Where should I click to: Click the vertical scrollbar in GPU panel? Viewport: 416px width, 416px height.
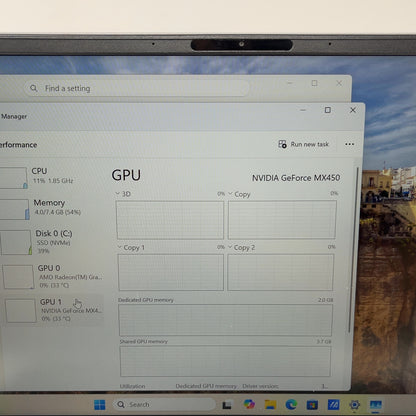click(x=352, y=250)
